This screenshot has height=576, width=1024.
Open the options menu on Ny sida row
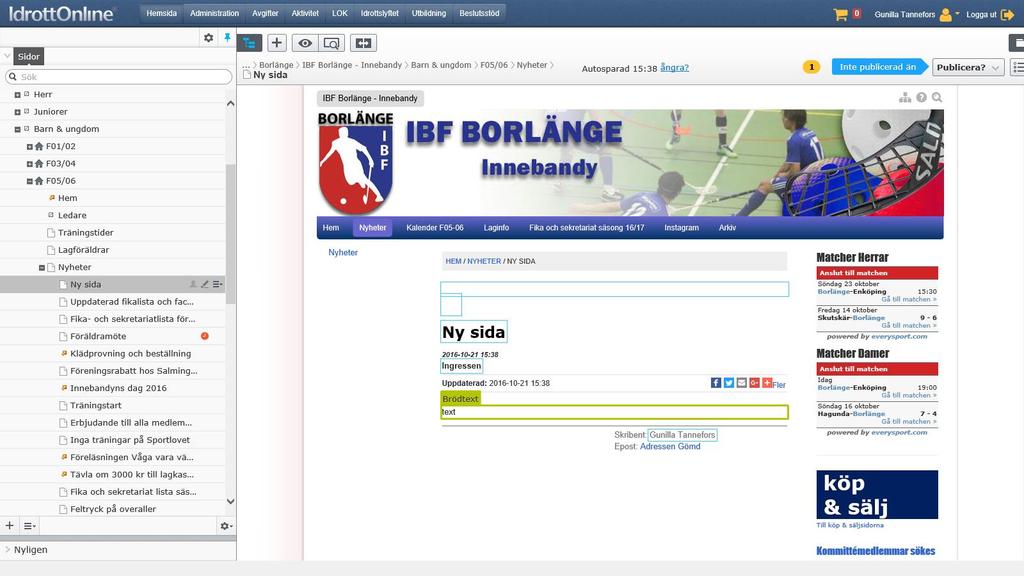[217, 284]
